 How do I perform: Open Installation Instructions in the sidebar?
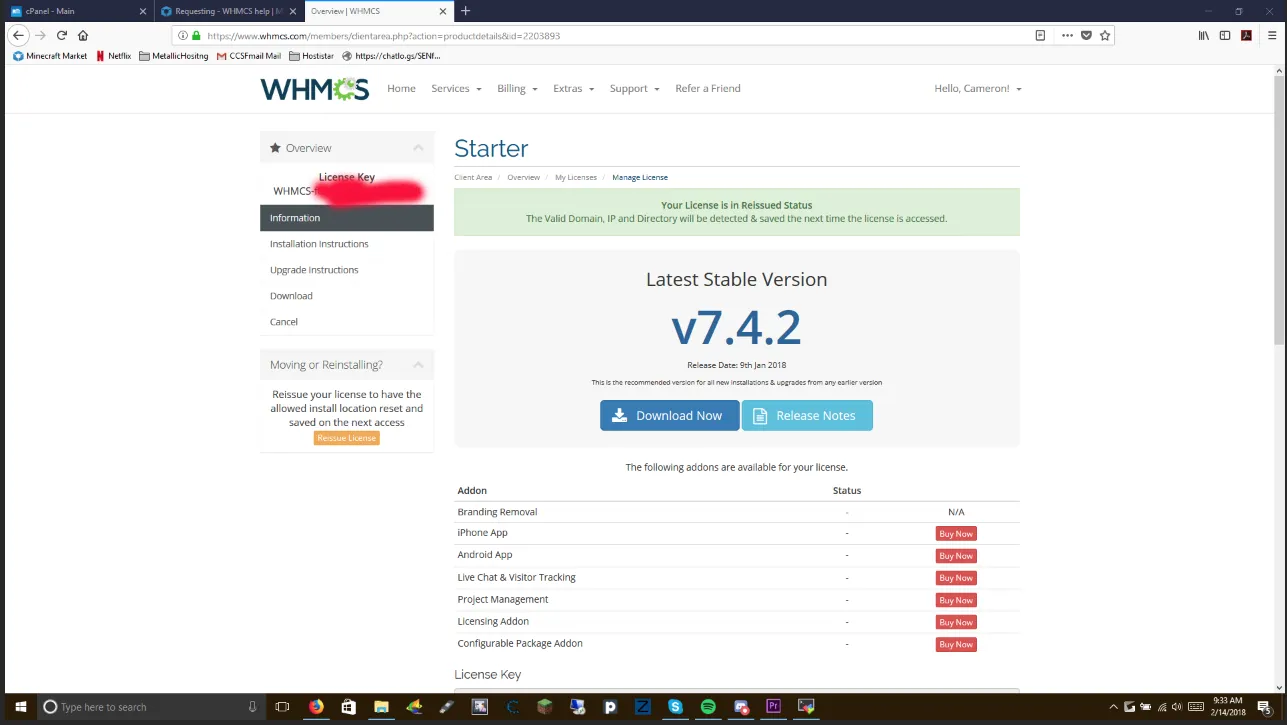click(x=347, y=244)
